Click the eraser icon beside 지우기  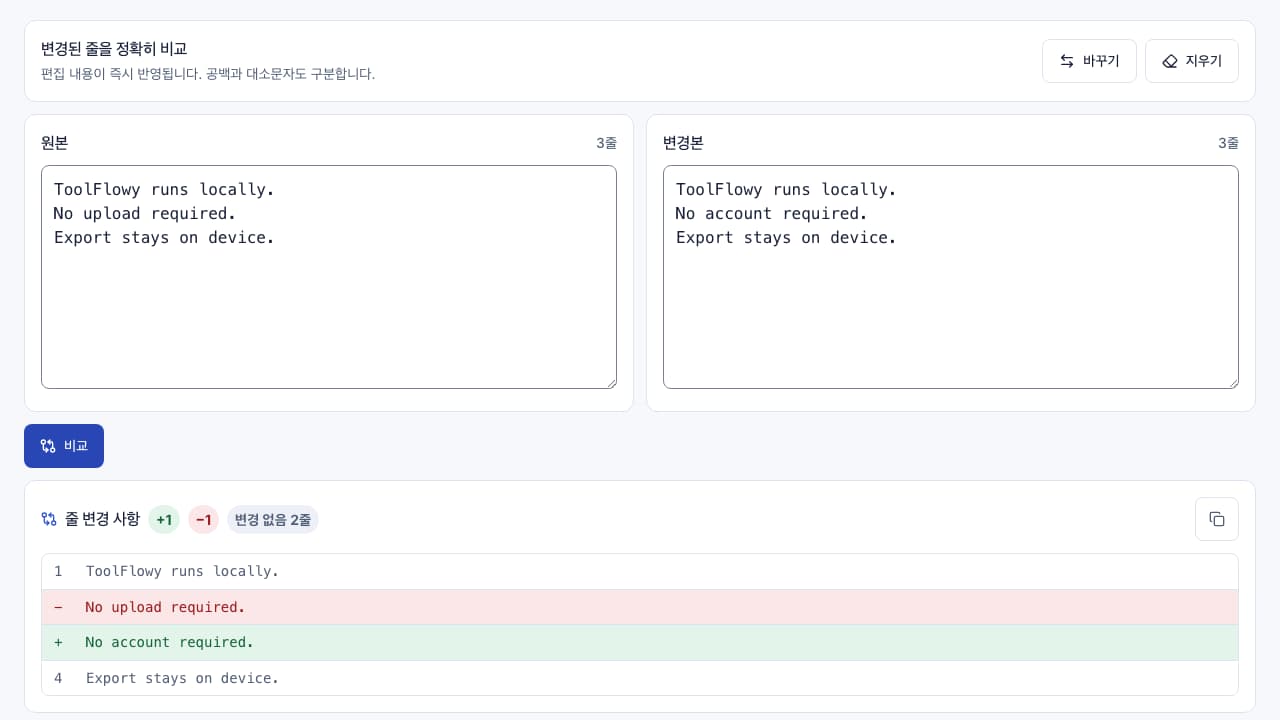coord(1170,61)
